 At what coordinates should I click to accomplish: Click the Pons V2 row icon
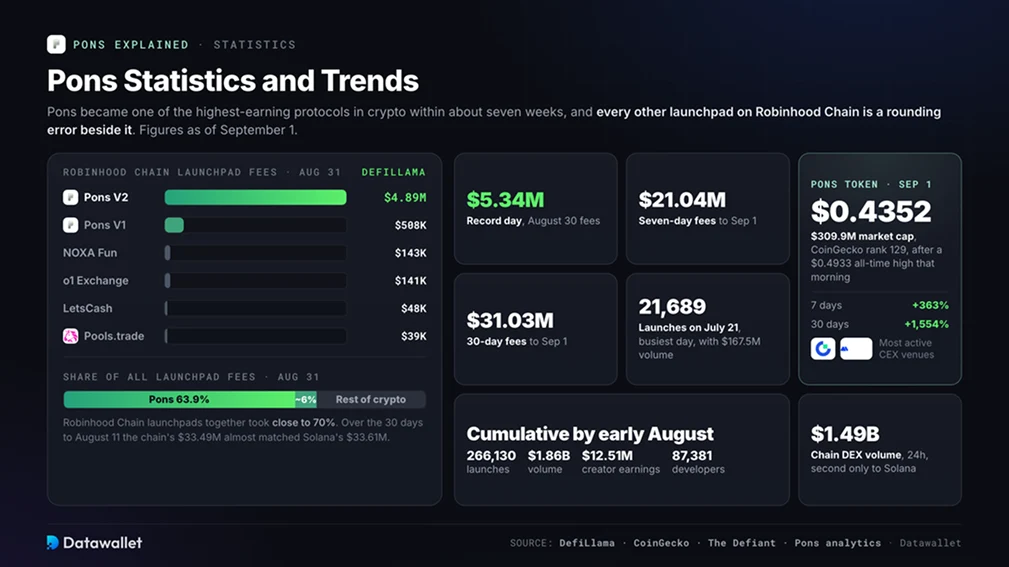(70, 197)
